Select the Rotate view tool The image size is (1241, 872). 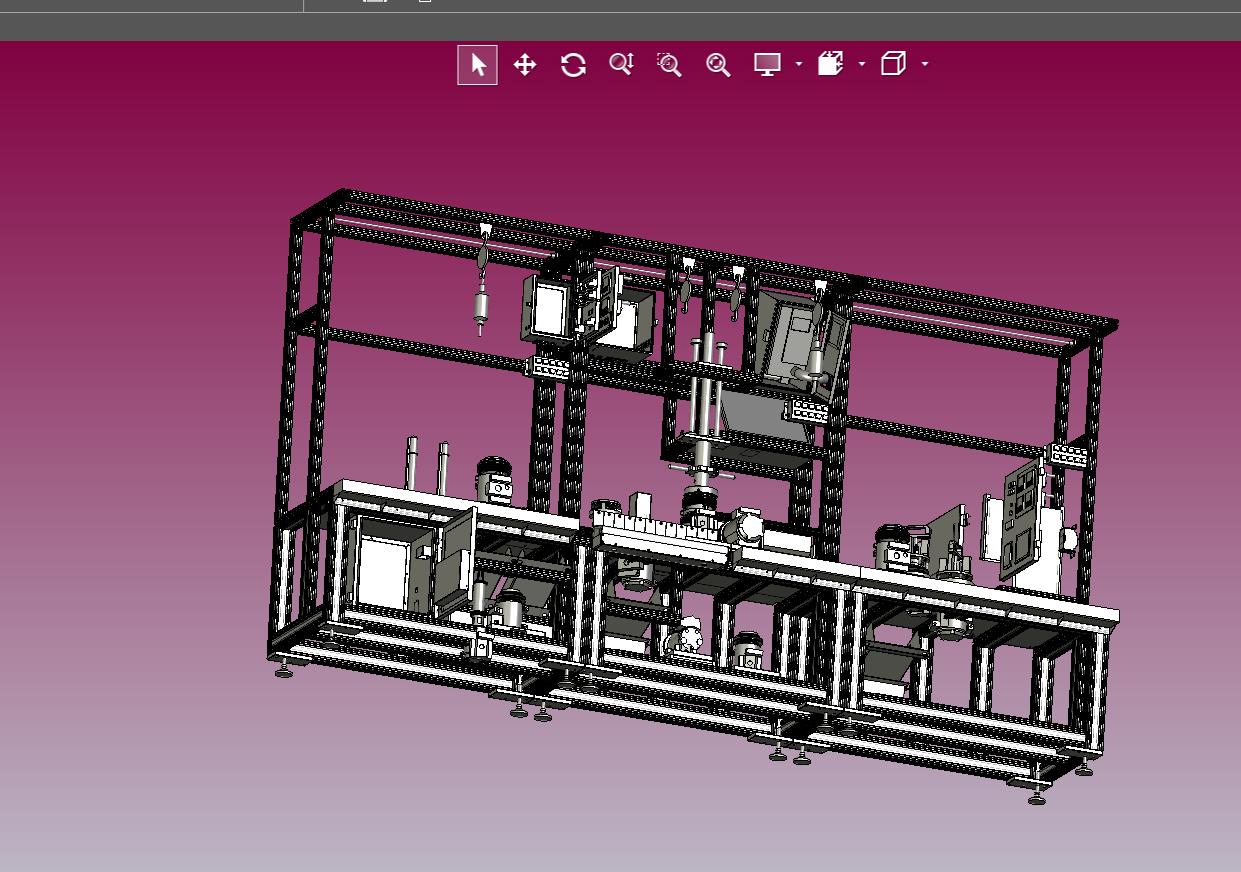573,65
